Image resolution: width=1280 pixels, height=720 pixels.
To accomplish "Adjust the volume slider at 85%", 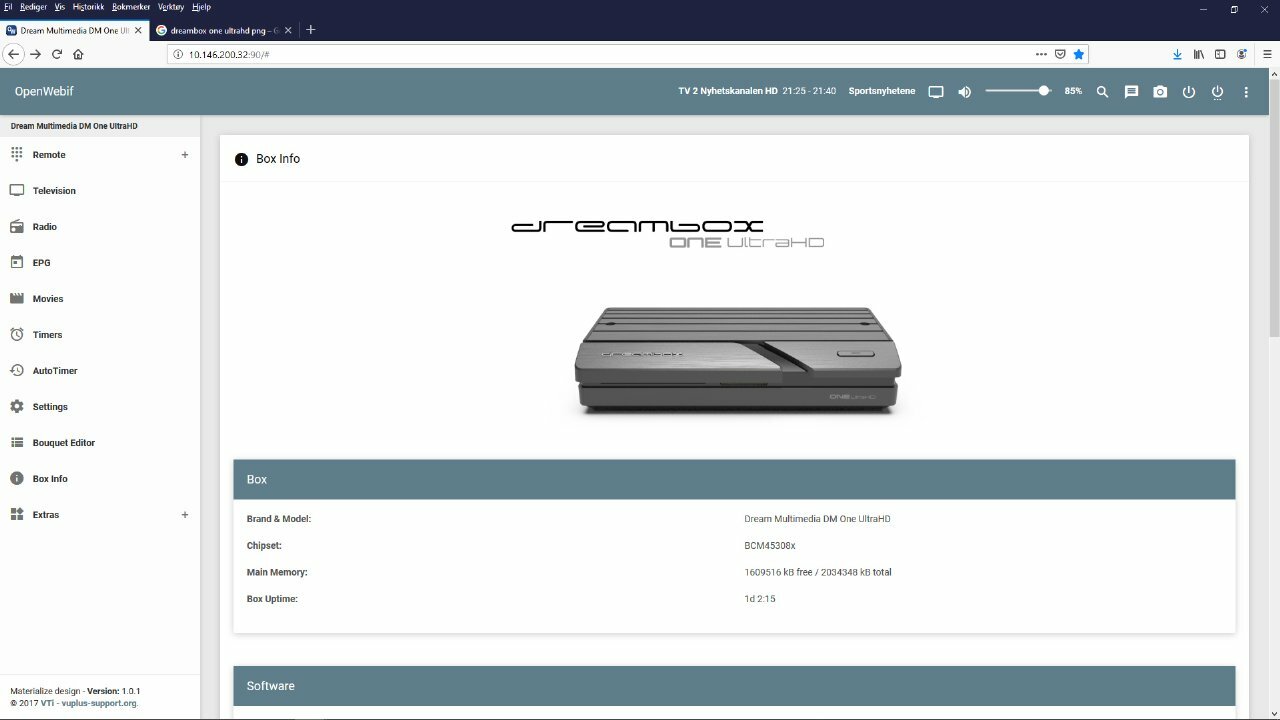I will (1043, 91).
